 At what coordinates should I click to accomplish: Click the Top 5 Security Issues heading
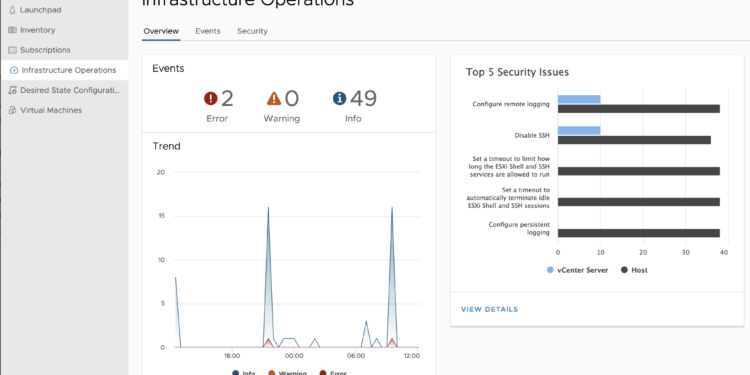(x=517, y=72)
